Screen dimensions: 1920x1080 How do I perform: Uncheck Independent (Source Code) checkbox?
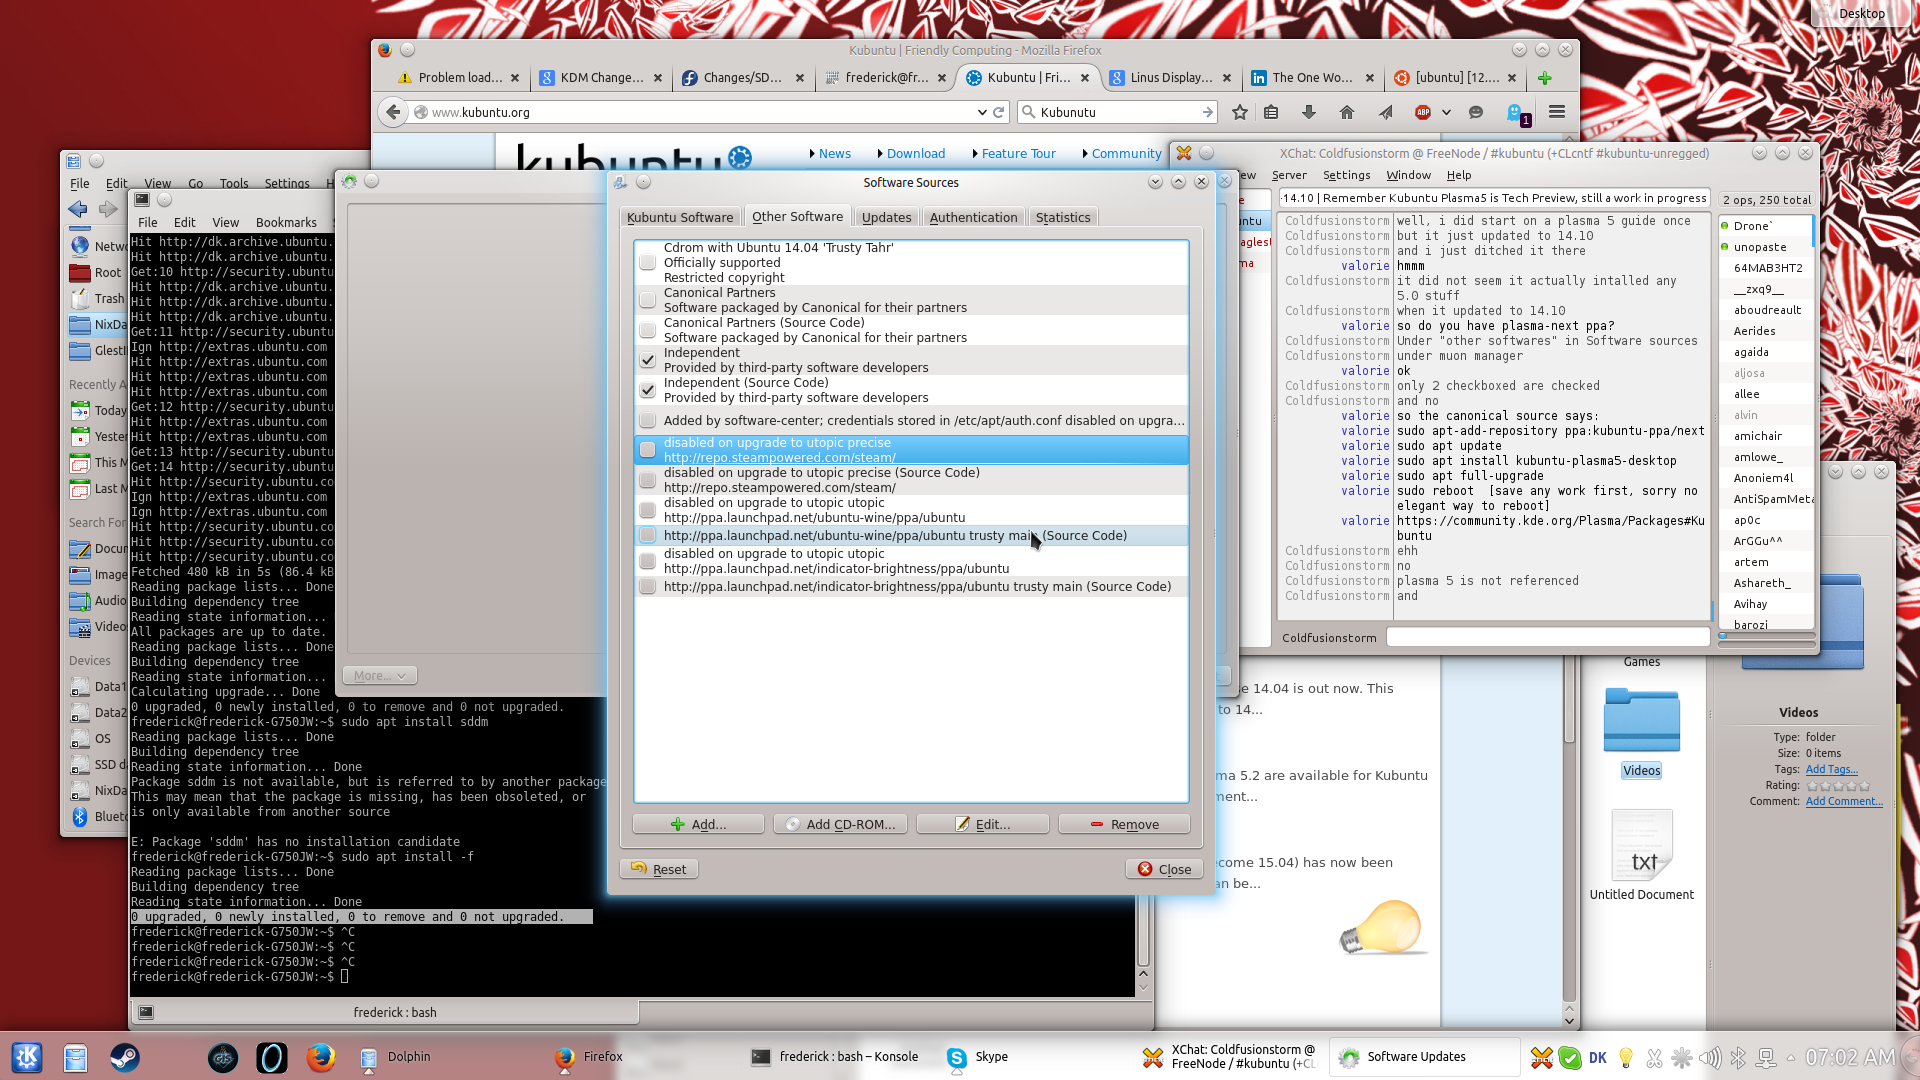coord(648,390)
